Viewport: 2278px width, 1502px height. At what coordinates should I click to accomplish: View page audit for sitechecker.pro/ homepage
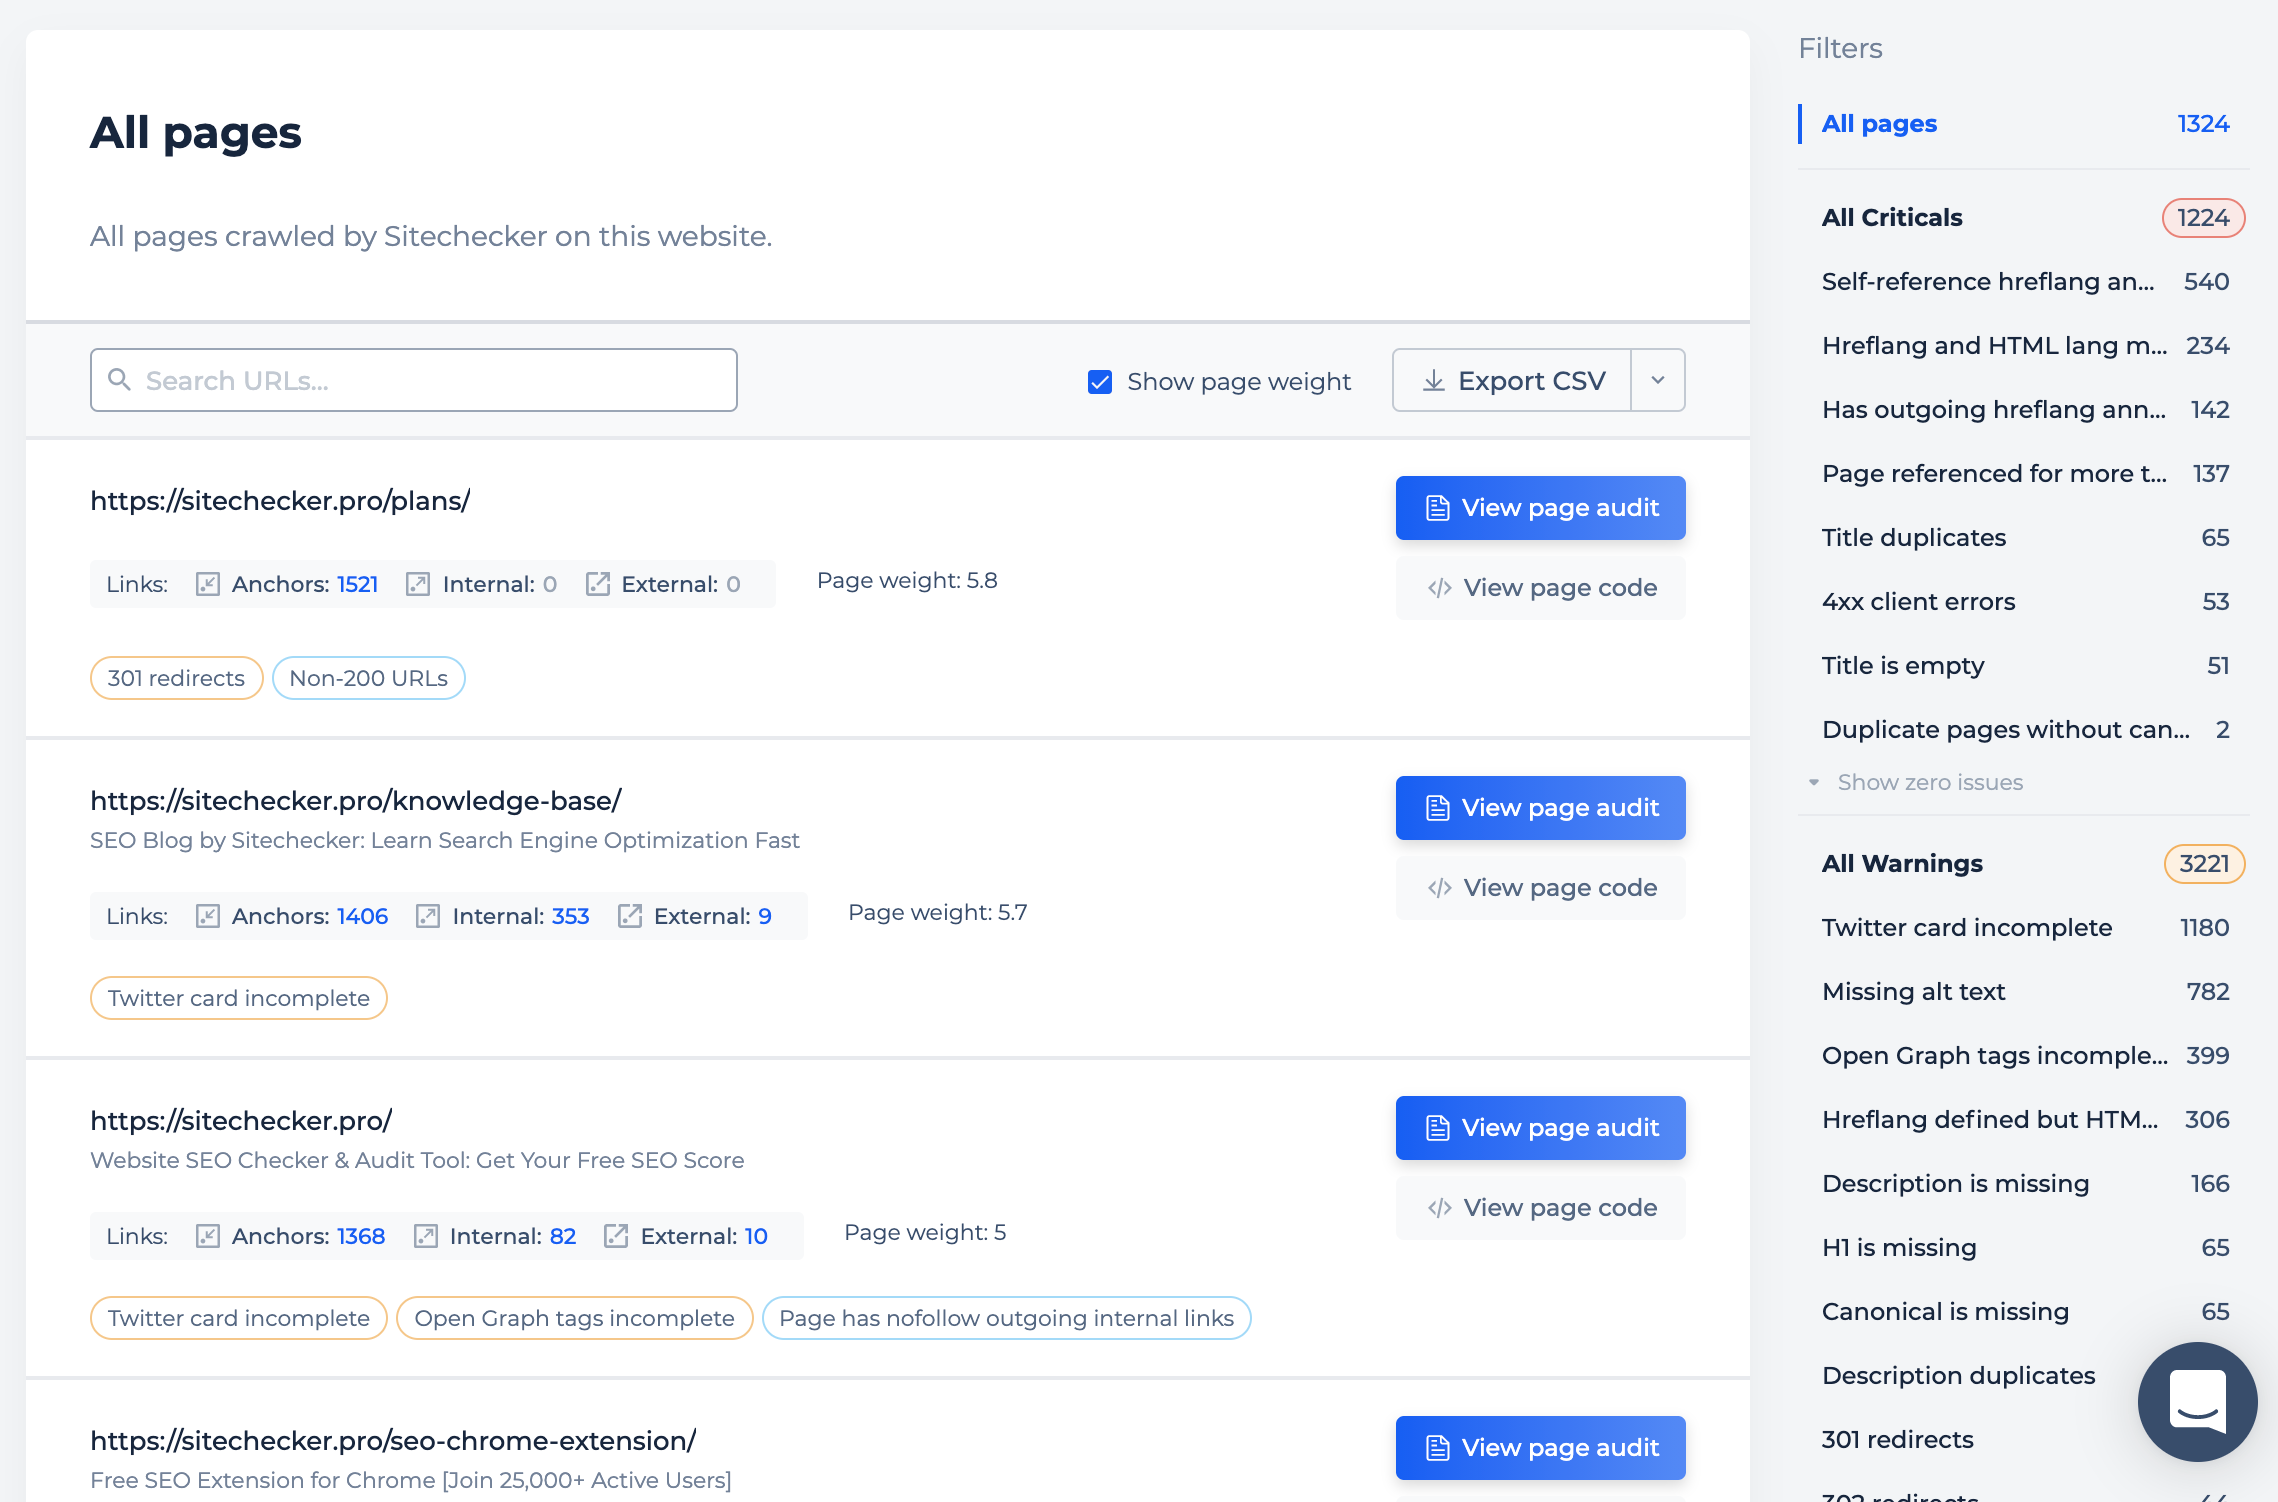pos(1540,1128)
